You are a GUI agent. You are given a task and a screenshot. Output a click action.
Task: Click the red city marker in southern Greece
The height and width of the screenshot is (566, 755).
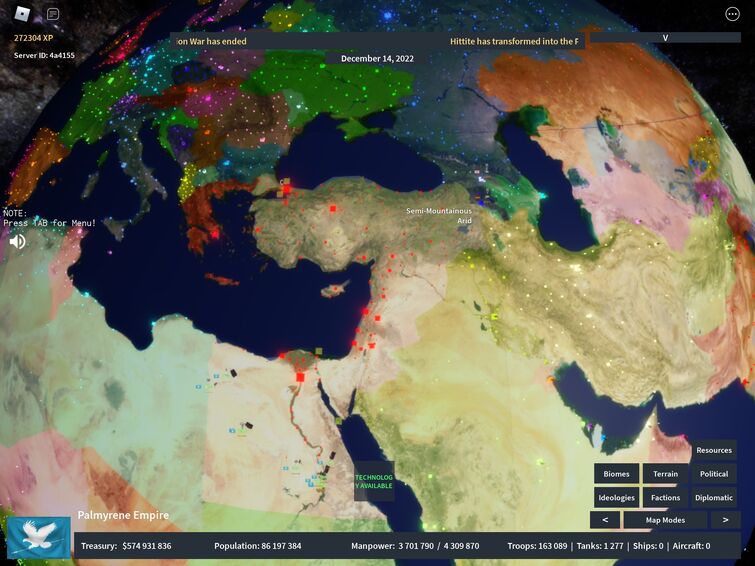pyautogui.click(x=215, y=235)
